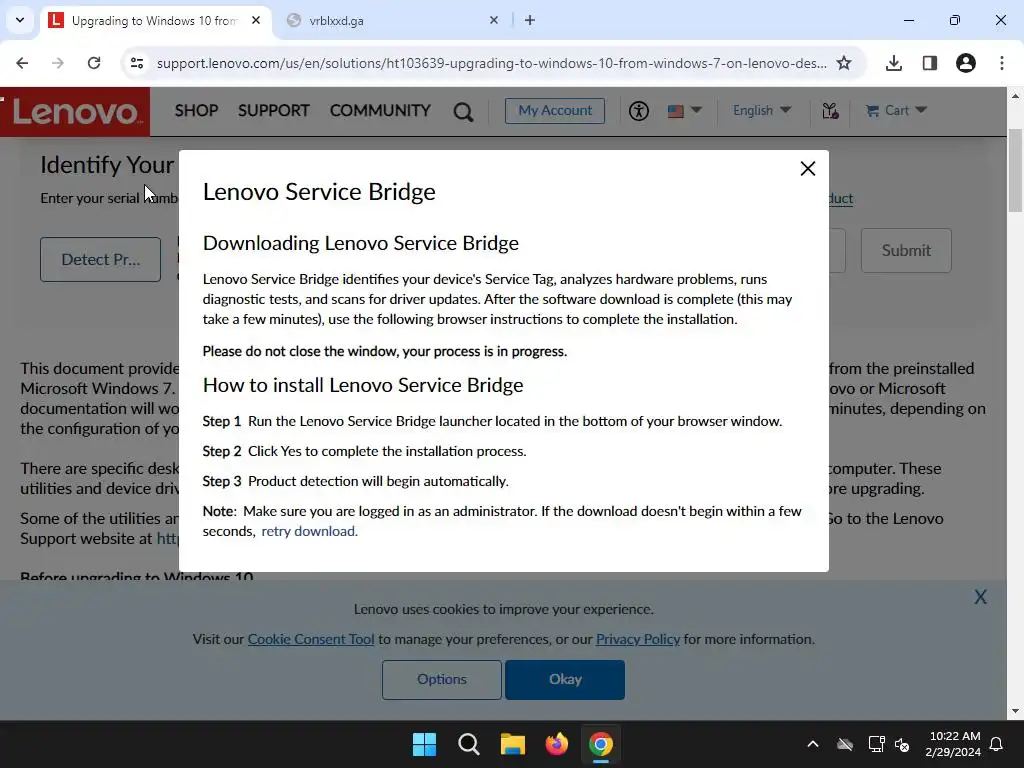Open the Chrome side panel
This screenshot has width=1024, height=768.
pos(930,63)
